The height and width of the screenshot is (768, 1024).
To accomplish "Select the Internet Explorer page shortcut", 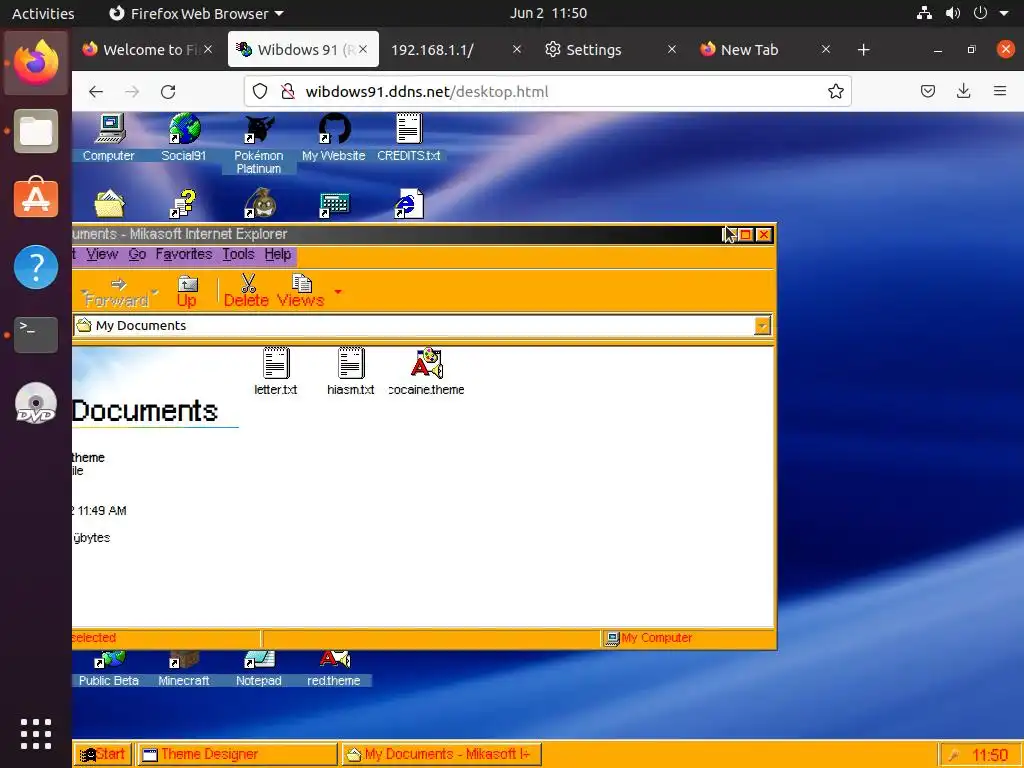I will pos(409,204).
